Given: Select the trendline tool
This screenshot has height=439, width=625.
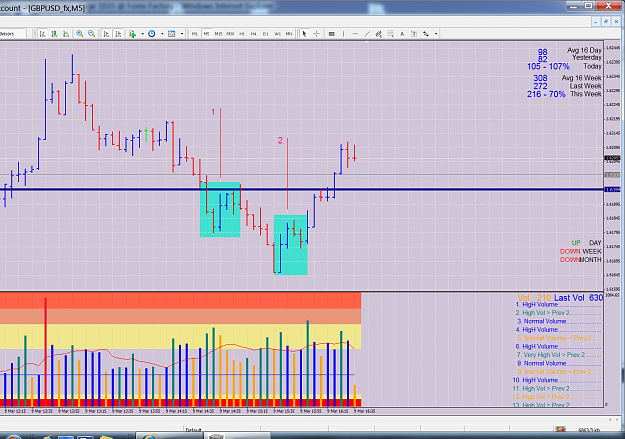Looking at the screenshot, I should point(367,34).
